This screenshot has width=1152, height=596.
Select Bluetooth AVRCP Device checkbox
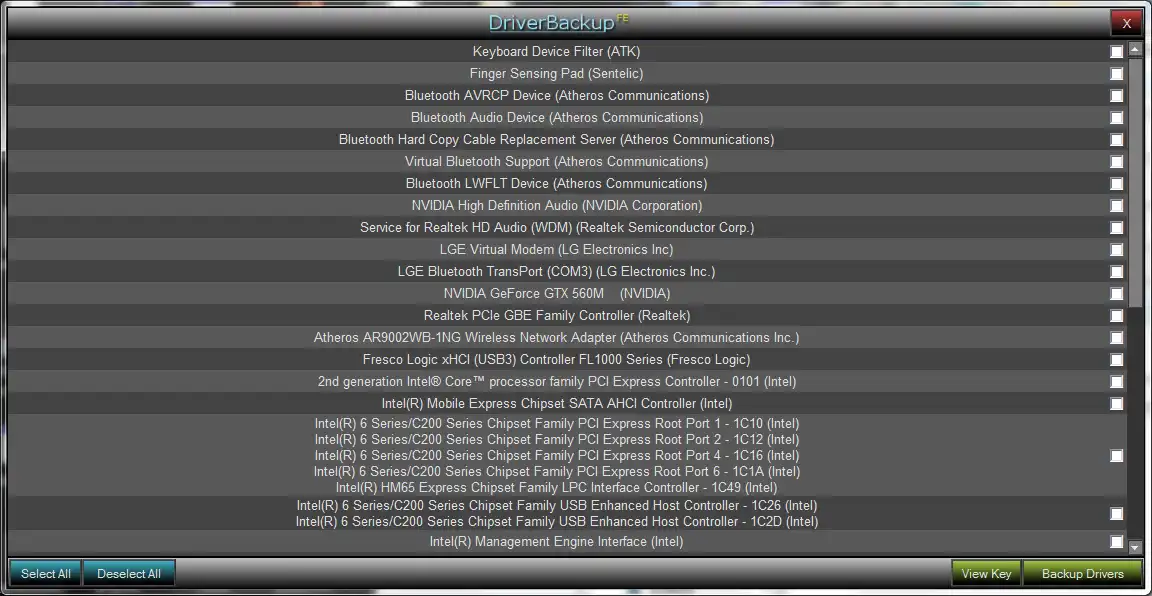click(x=1117, y=96)
